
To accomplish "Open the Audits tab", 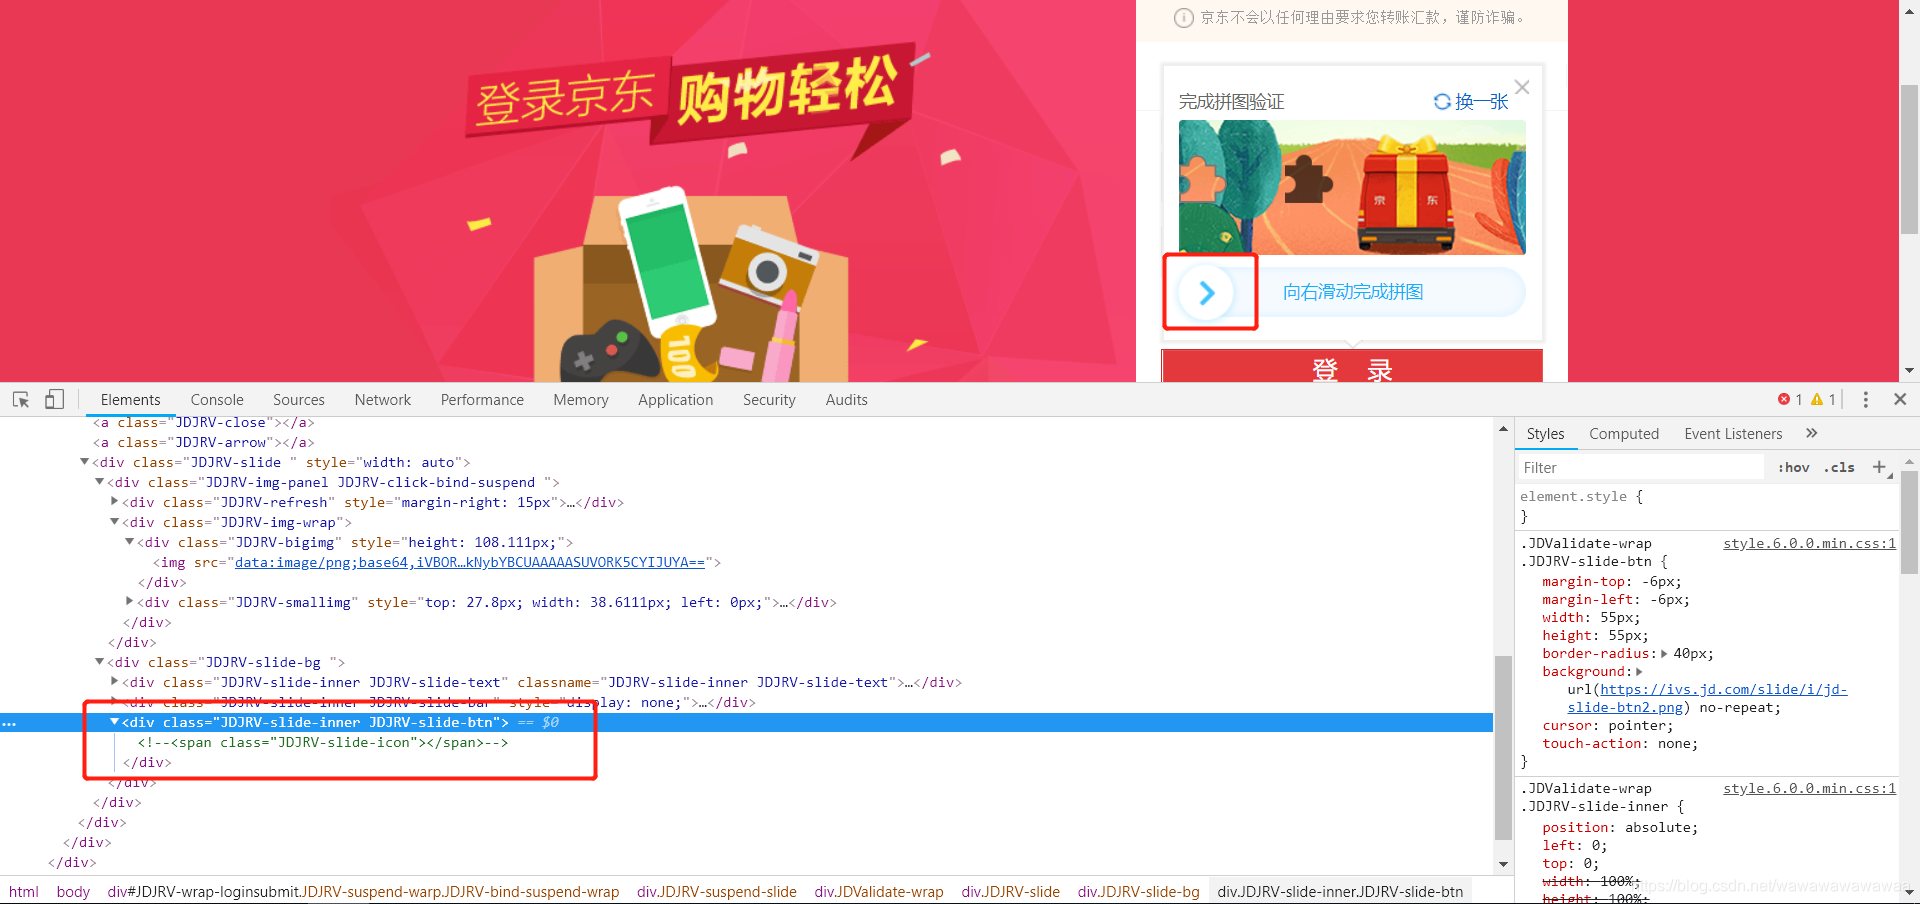I will [847, 399].
